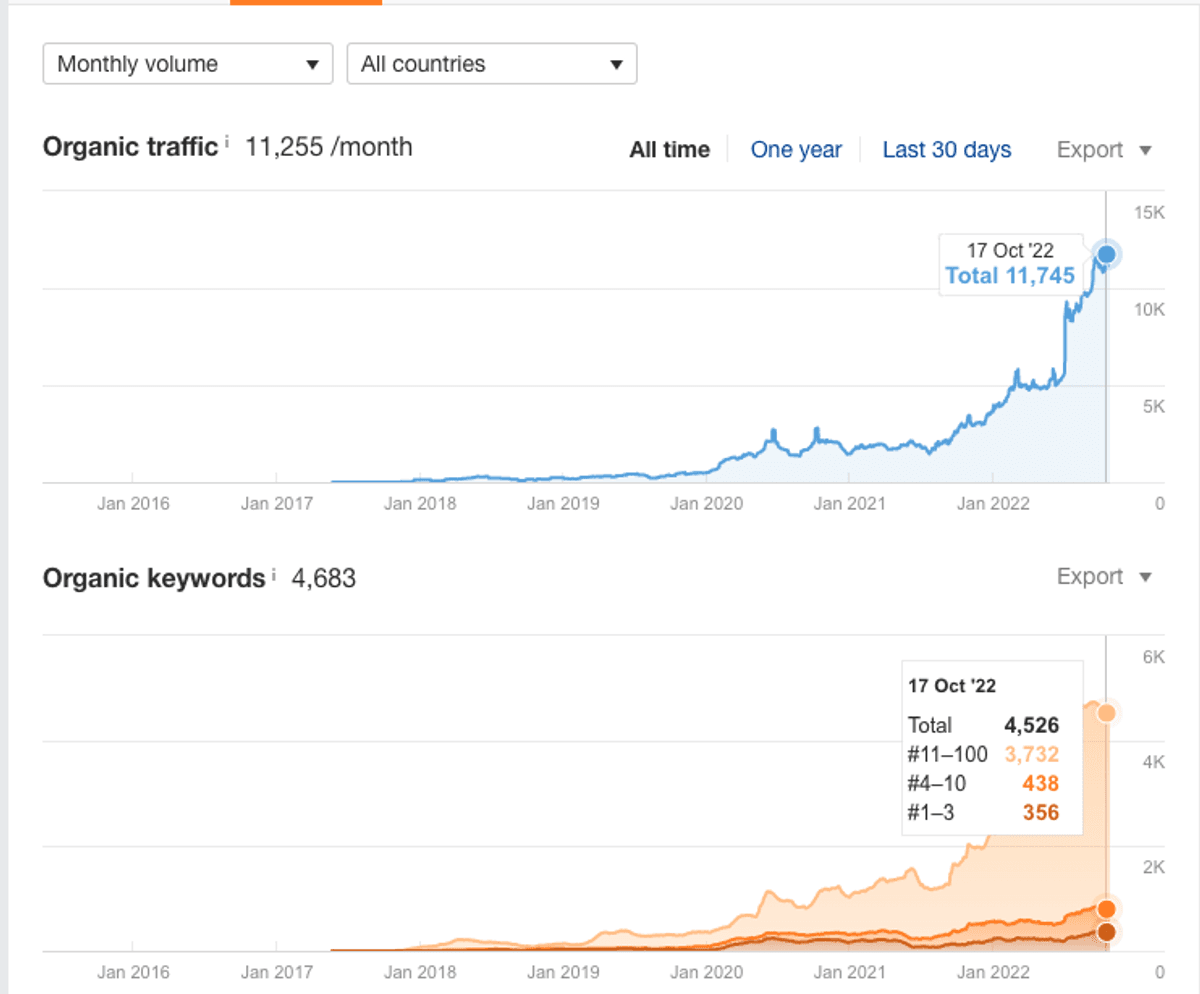Click info icon next to Organic traffic
The width and height of the screenshot is (1200, 994).
227,143
